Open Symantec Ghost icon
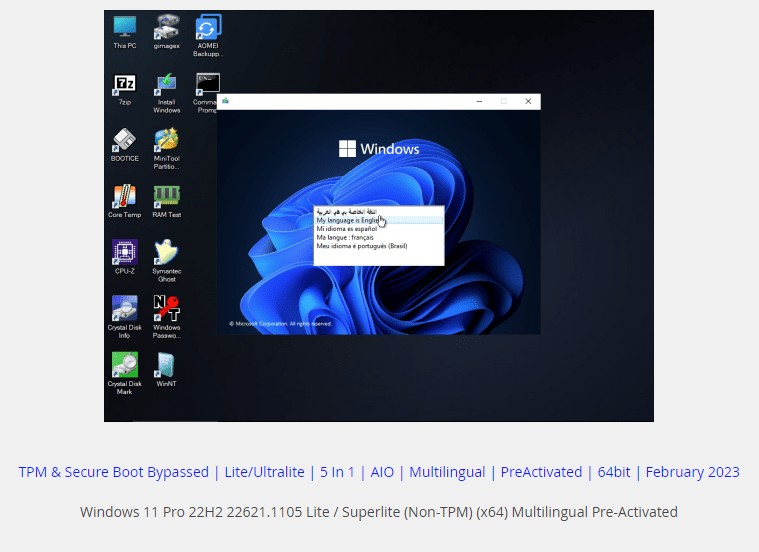Screen dimensions: 759x552 [167, 261]
